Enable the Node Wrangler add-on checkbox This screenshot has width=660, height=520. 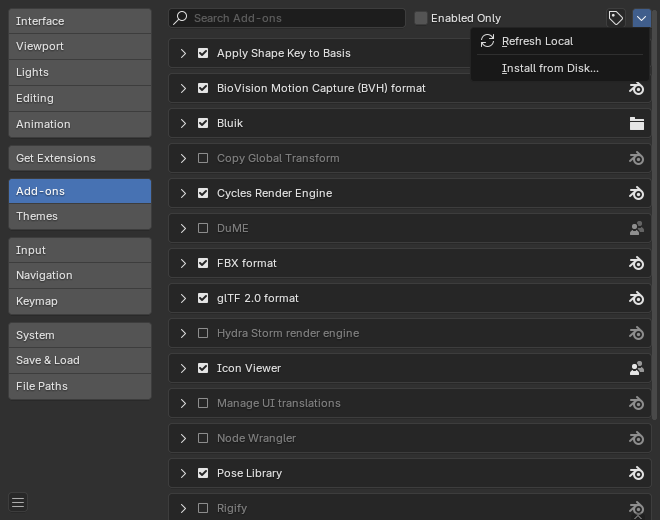point(203,438)
